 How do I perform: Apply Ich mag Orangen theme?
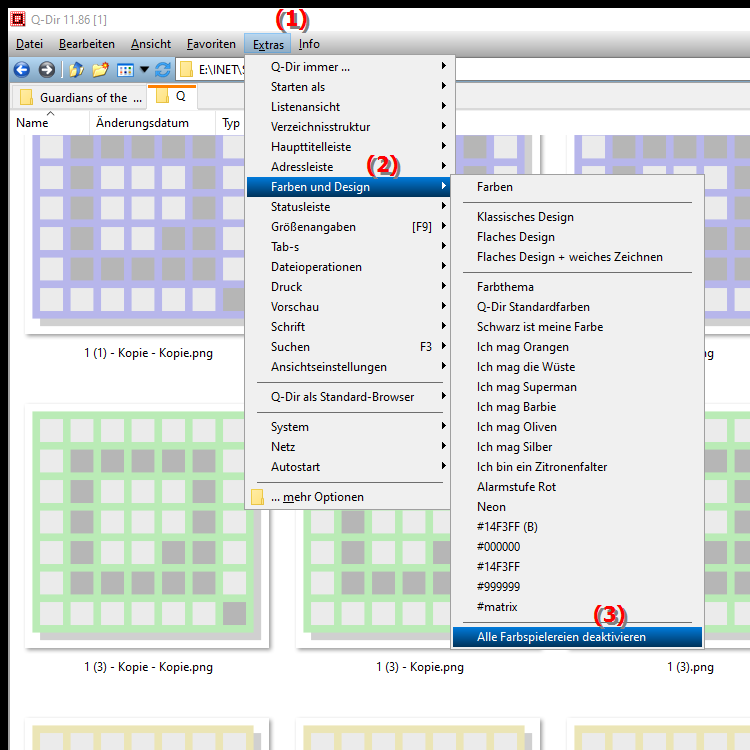click(577, 347)
